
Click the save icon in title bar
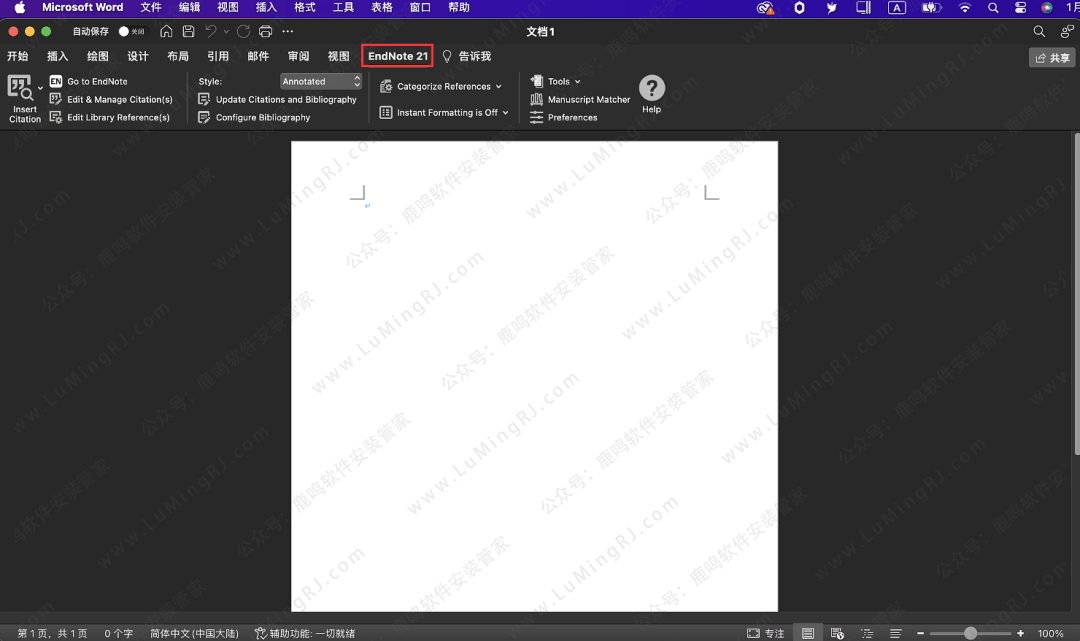click(x=188, y=32)
